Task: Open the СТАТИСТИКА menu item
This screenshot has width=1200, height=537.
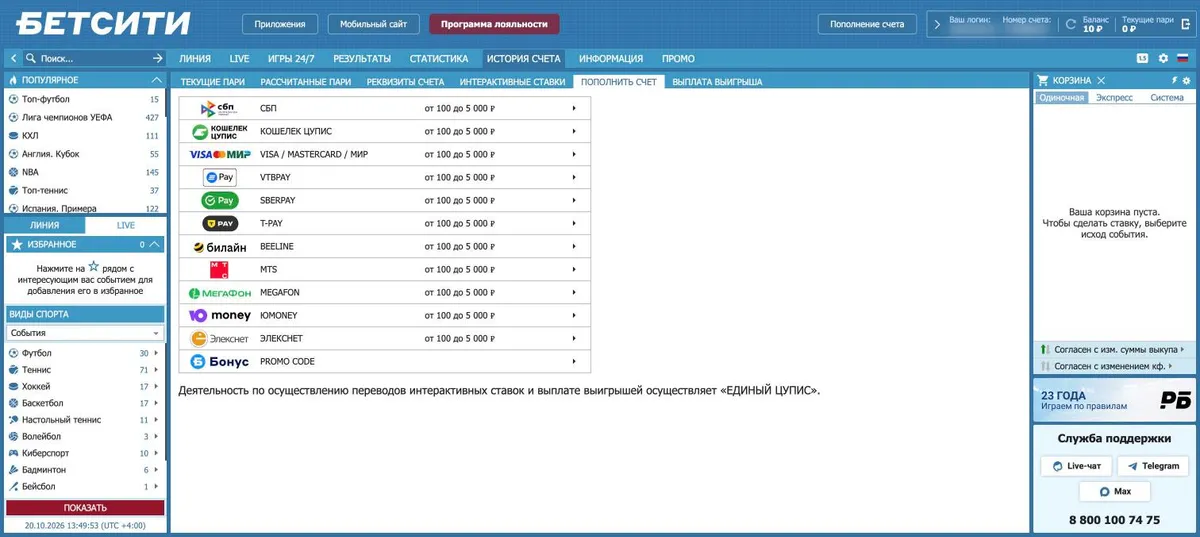Action: 439,59
